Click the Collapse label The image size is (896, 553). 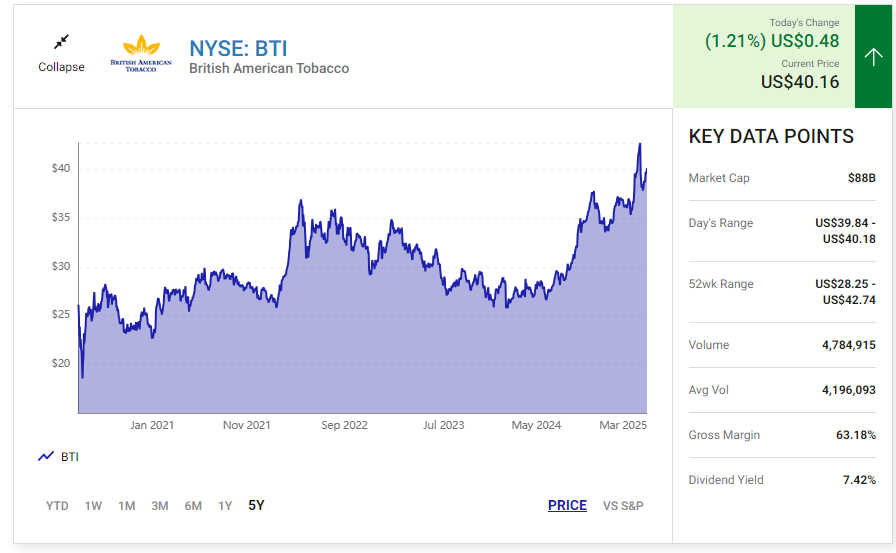61,67
